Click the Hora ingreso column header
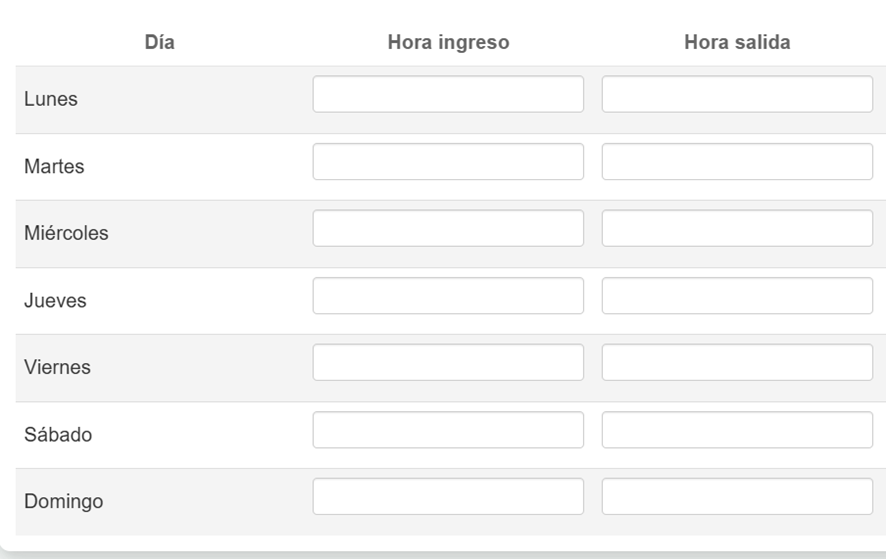 448,42
